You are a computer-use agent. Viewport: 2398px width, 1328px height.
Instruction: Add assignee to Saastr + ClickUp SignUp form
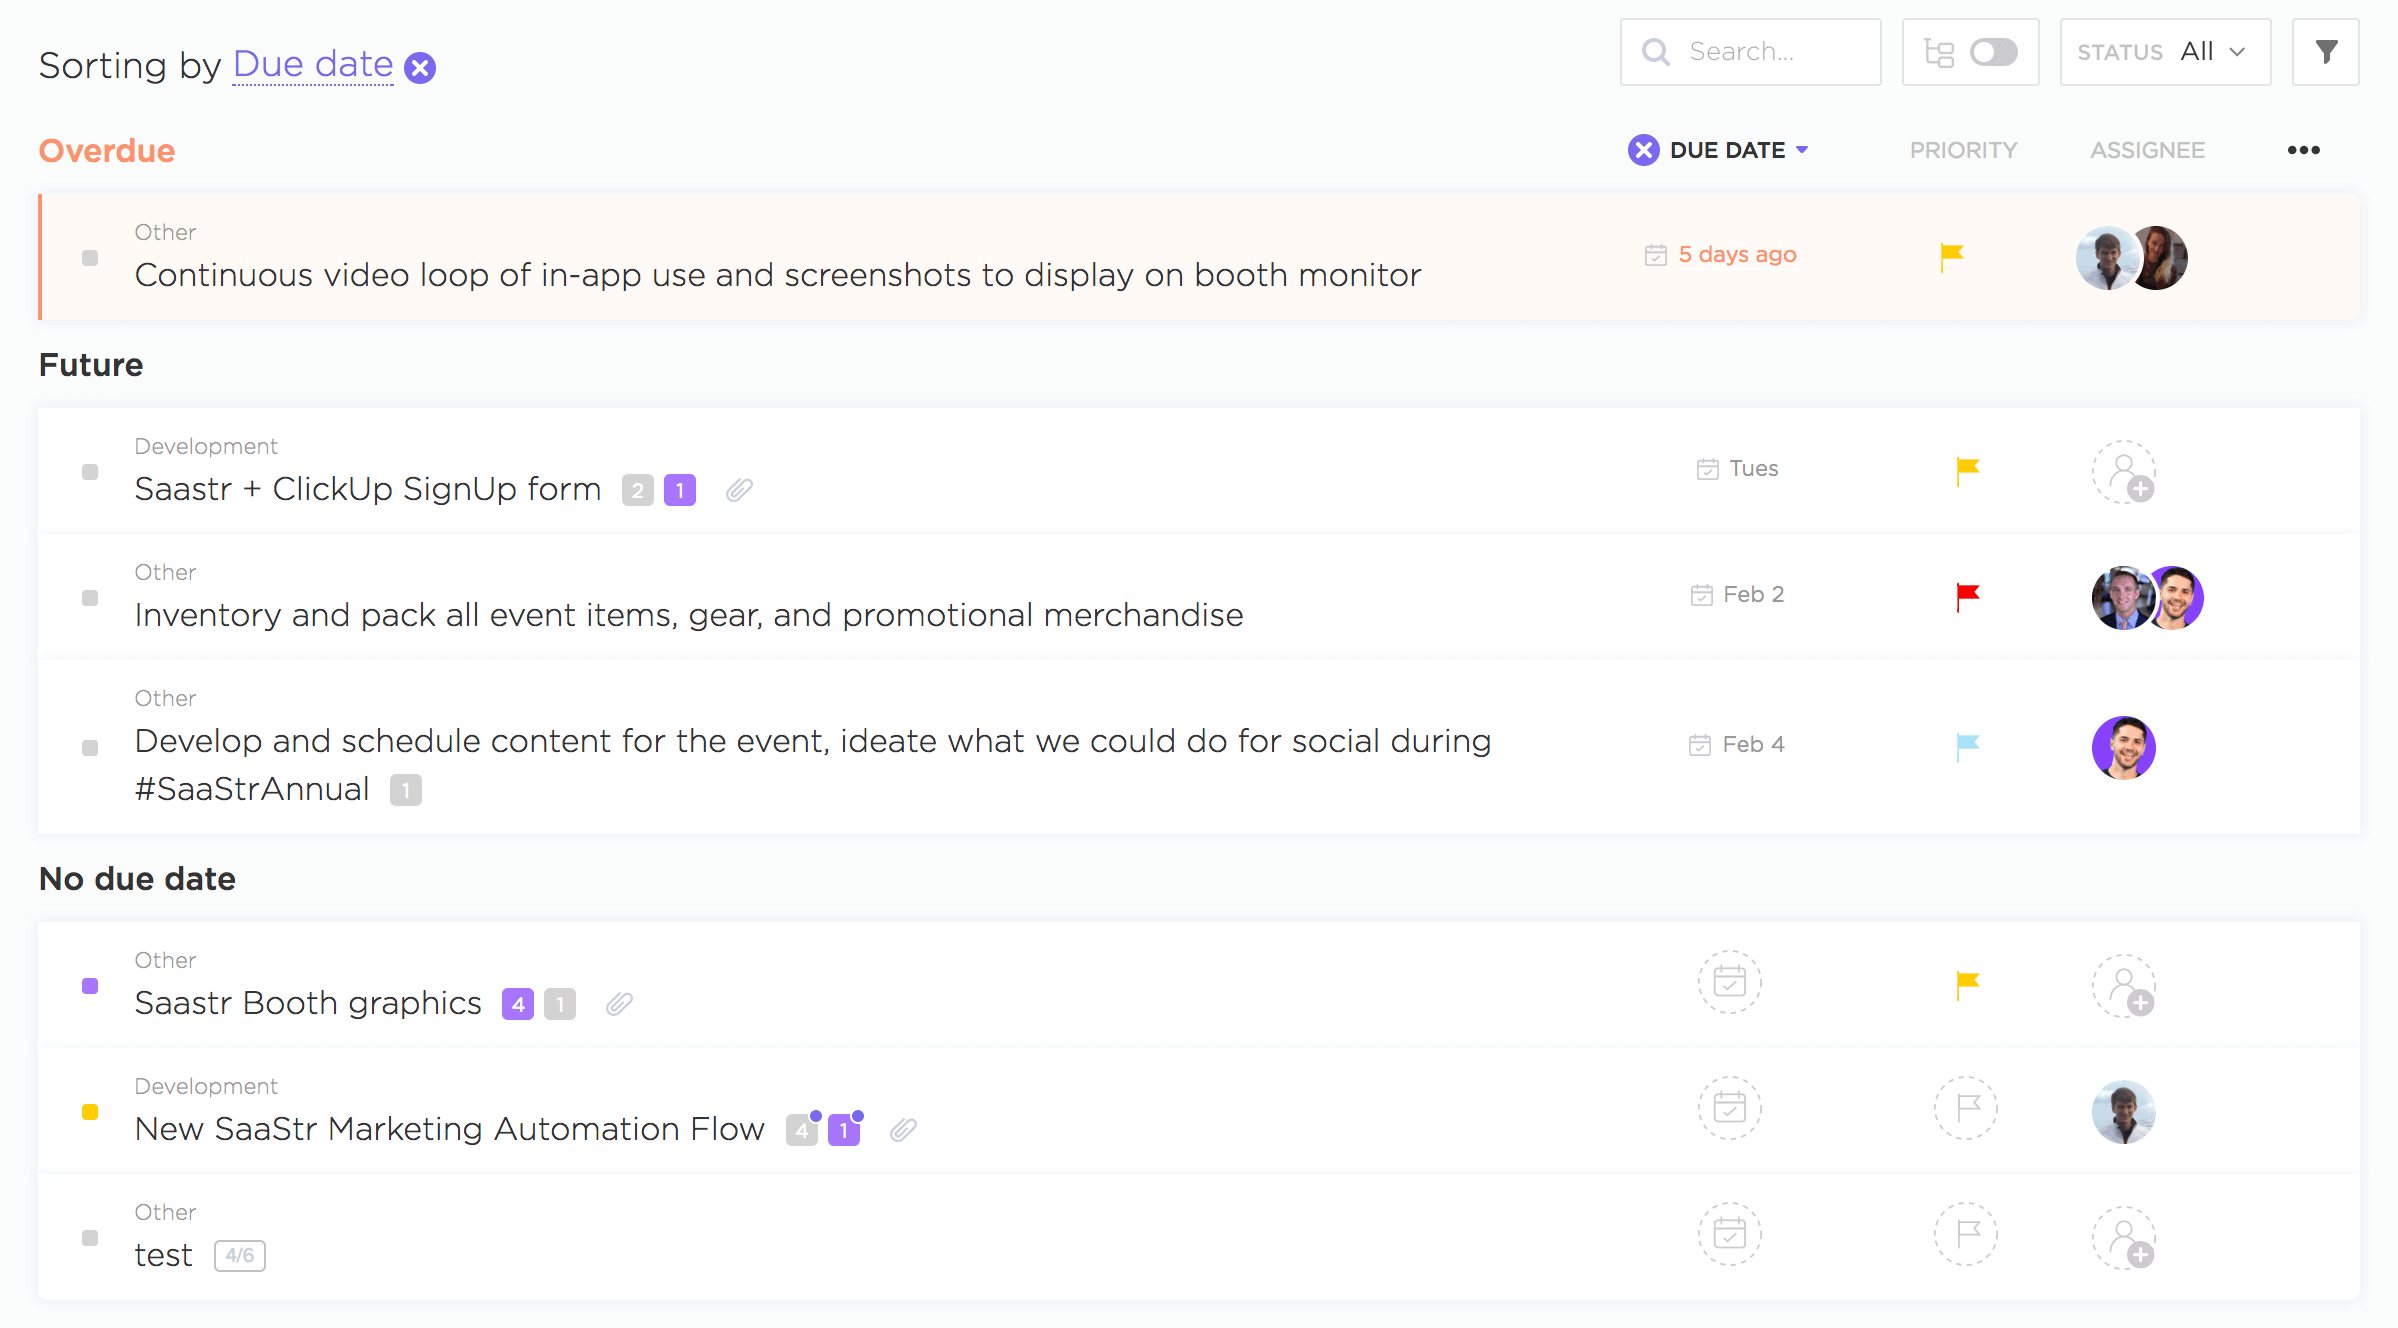(x=2123, y=472)
